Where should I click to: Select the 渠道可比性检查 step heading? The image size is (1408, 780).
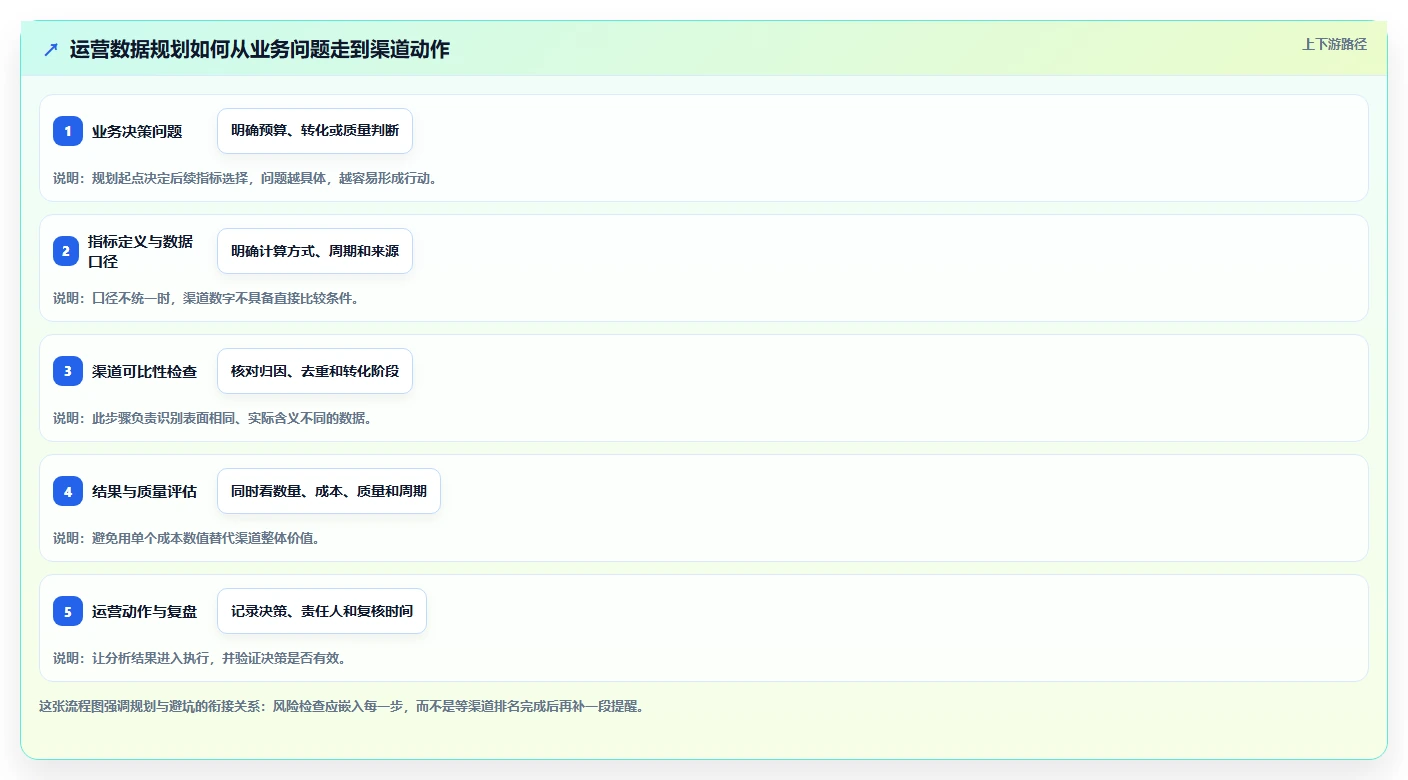pos(145,371)
